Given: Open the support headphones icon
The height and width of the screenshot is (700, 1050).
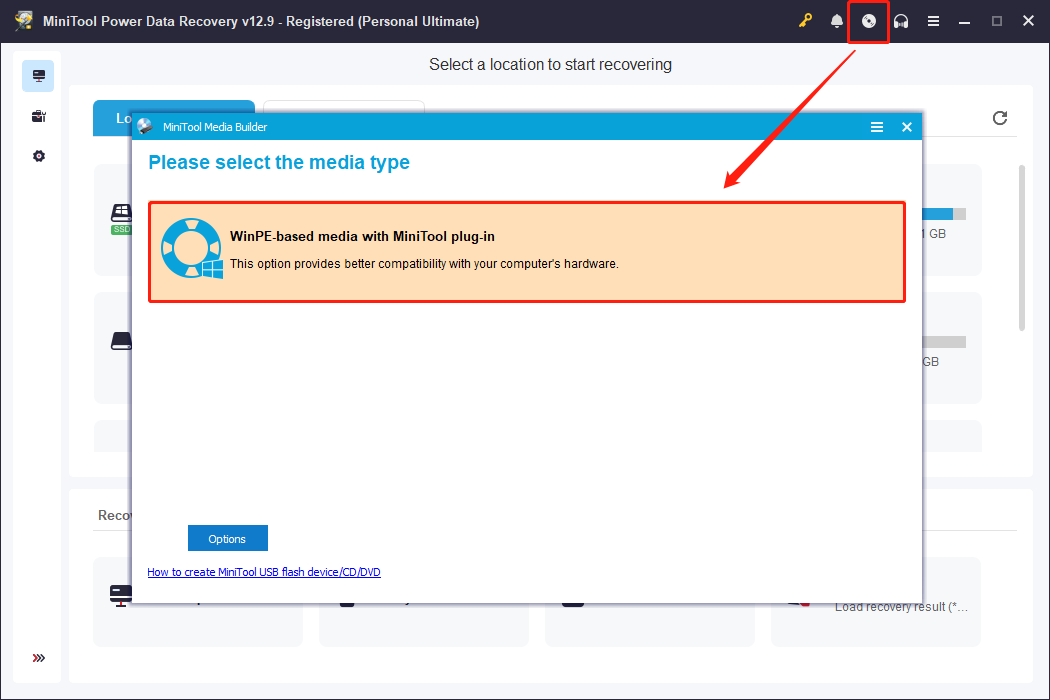Looking at the screenshot, I should [901, 21].
